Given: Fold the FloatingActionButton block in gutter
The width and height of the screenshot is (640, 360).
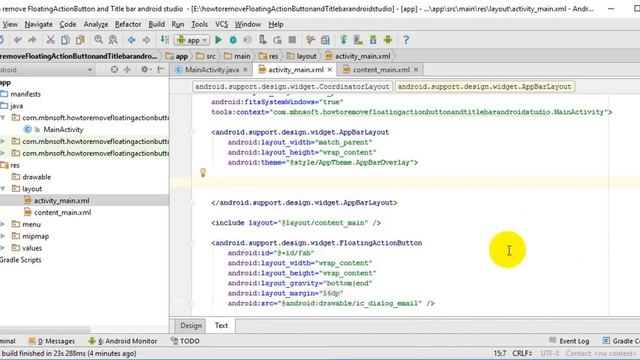Looking at the screenshot, I should (x=191, y=243).
